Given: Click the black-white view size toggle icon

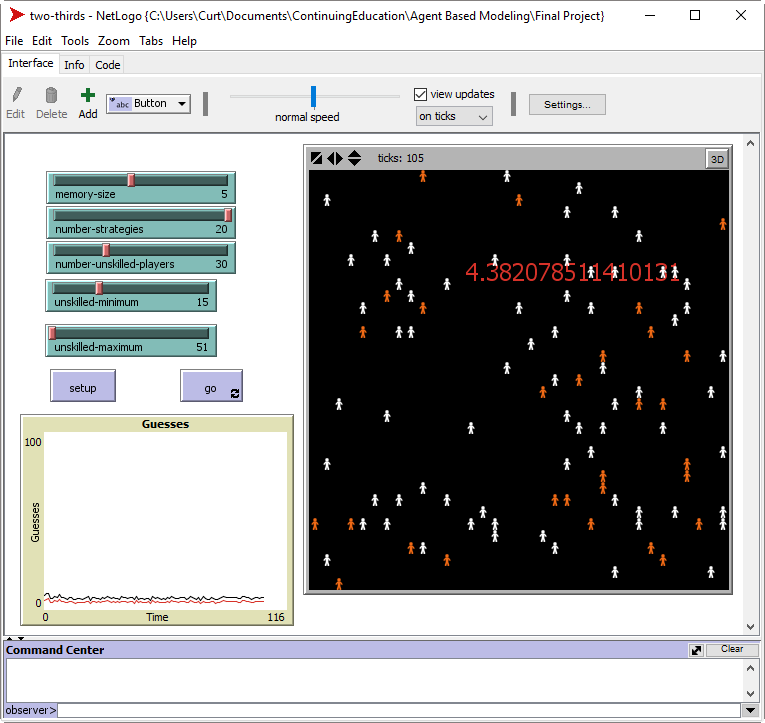Looking at the screenshot, I should pyautogui.click(x=317, y=158).
